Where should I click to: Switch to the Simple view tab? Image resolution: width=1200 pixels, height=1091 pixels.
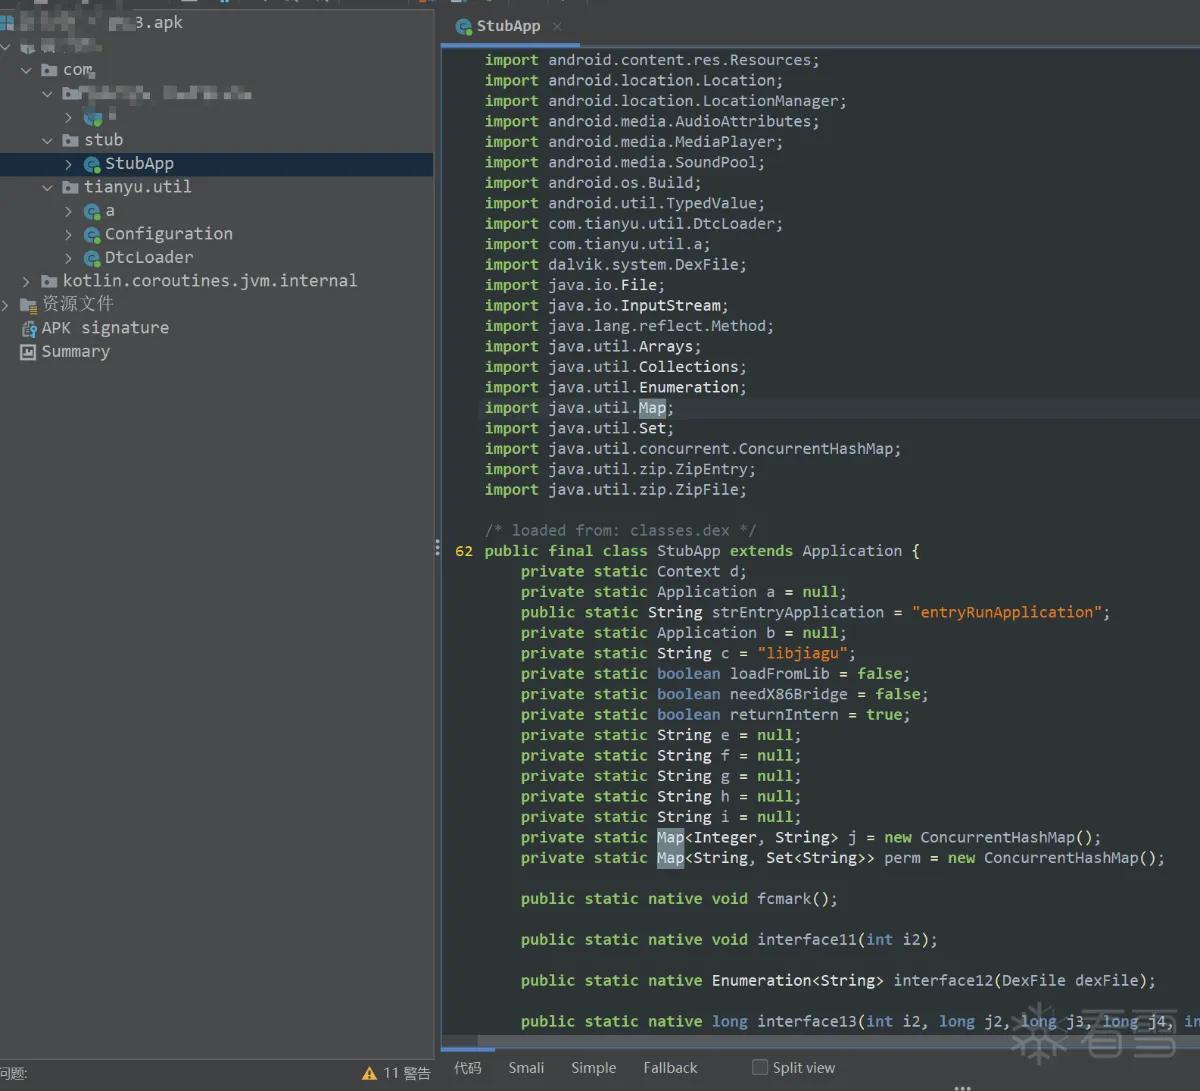[593, 1068]
